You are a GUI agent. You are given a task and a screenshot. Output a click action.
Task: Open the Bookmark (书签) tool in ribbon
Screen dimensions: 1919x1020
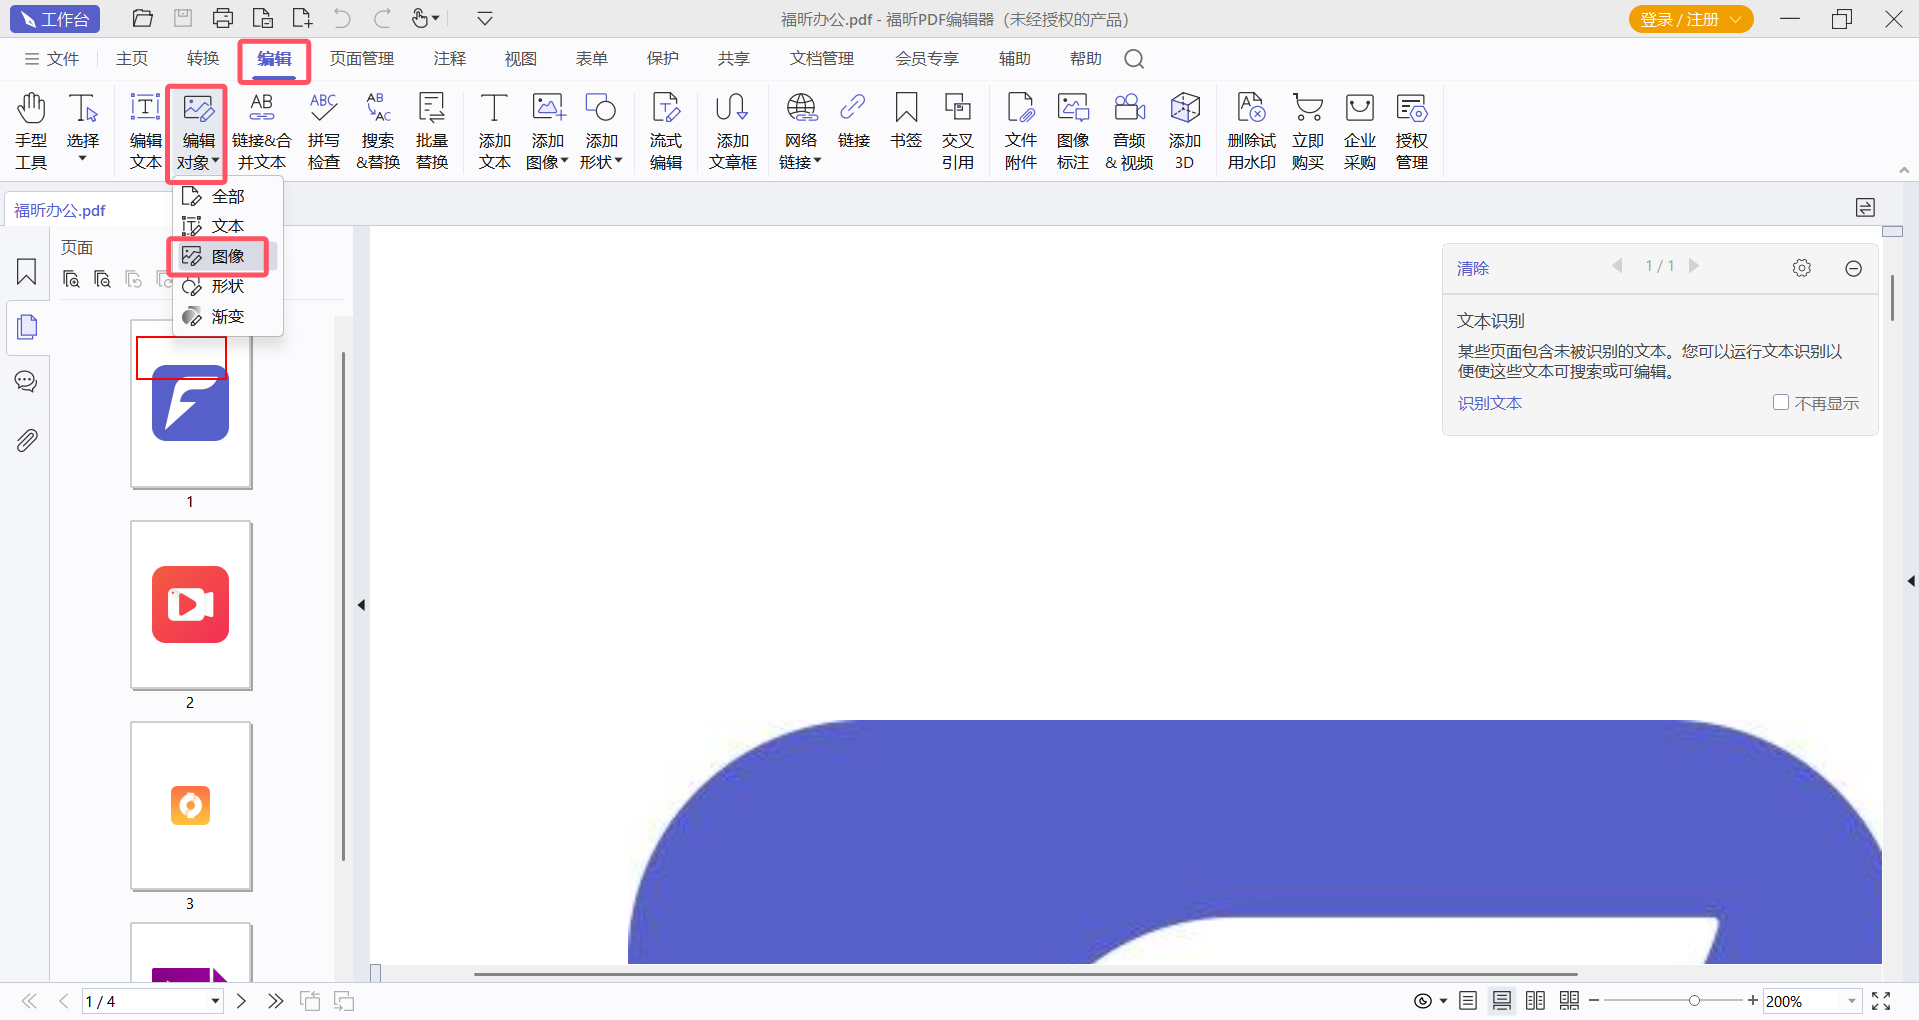(905, 120)
